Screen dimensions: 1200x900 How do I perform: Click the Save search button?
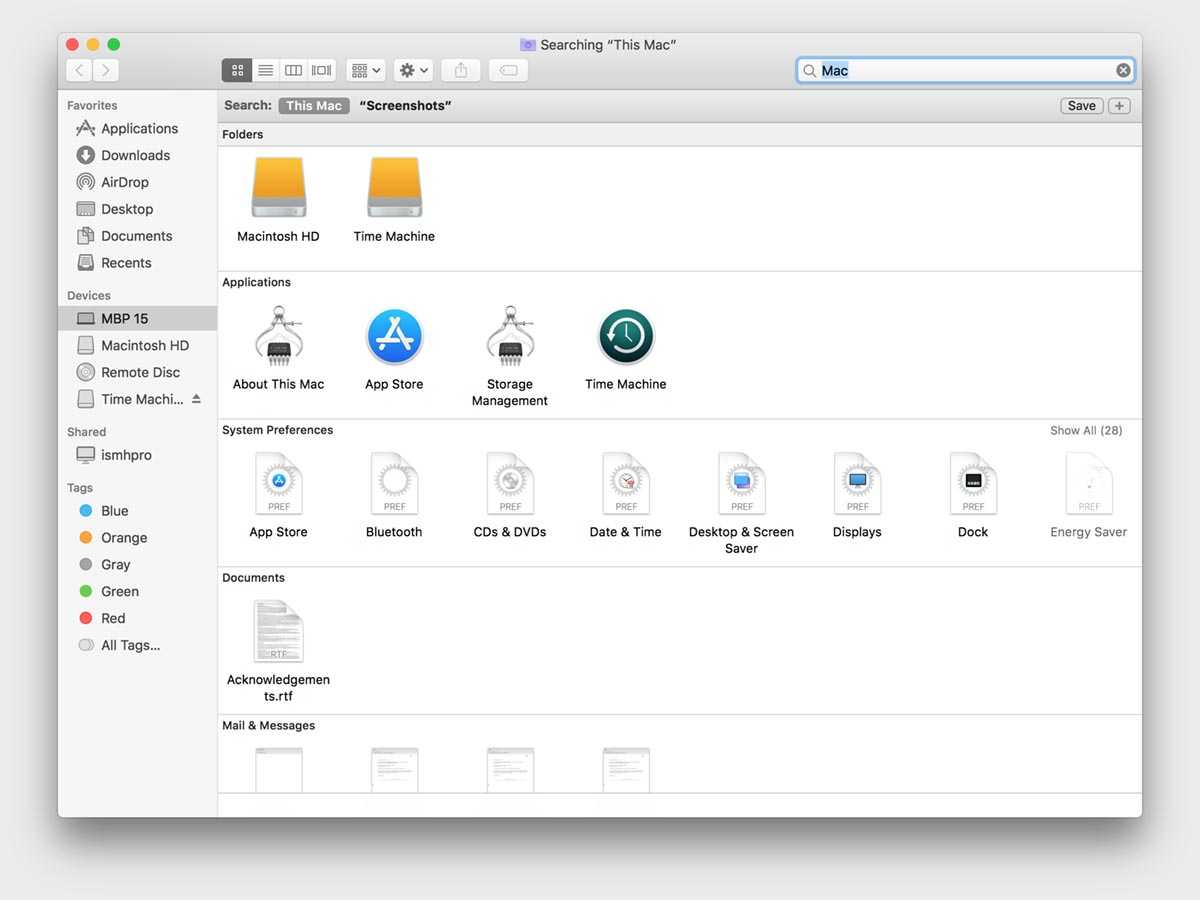(x=1081, y=106)
